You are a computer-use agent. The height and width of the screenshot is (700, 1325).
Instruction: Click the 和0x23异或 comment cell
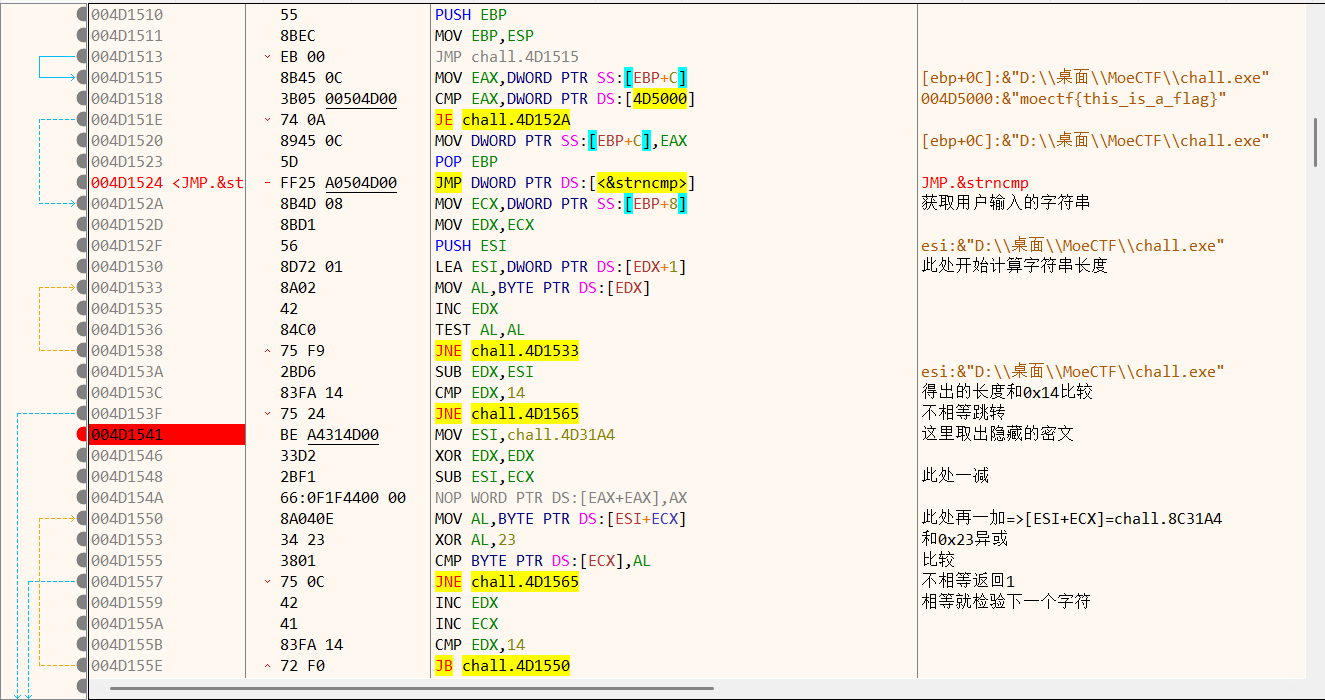click(x=964, y=540)
